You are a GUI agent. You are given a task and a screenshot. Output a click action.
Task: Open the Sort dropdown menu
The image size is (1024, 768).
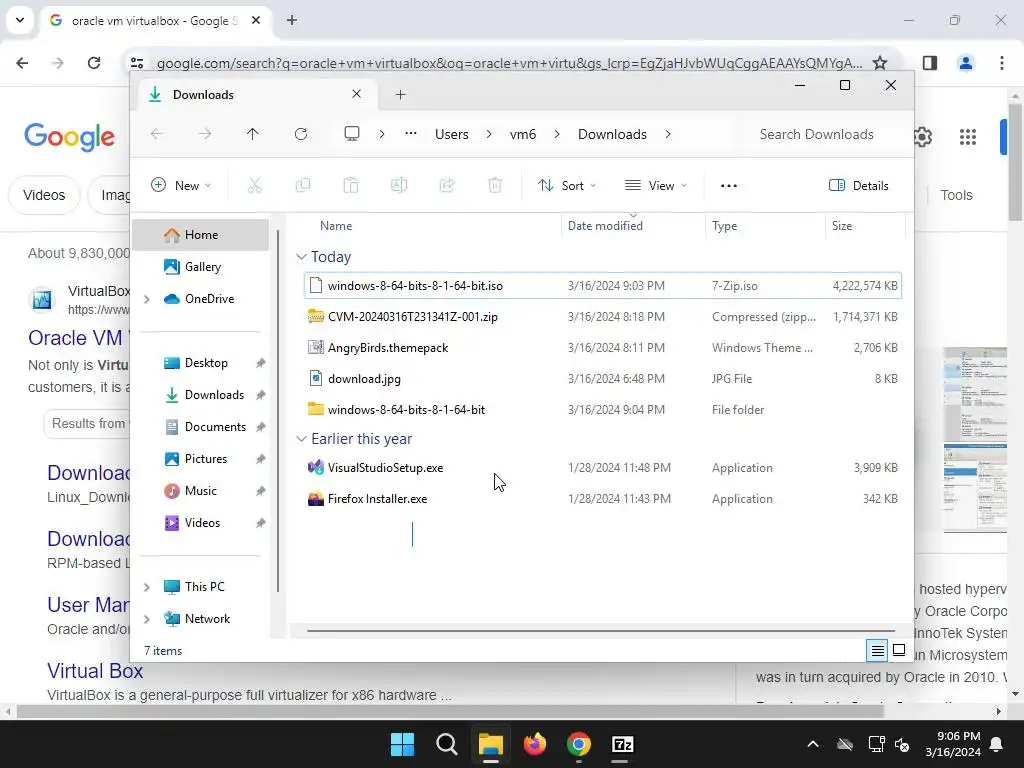[x=567, y=185]
